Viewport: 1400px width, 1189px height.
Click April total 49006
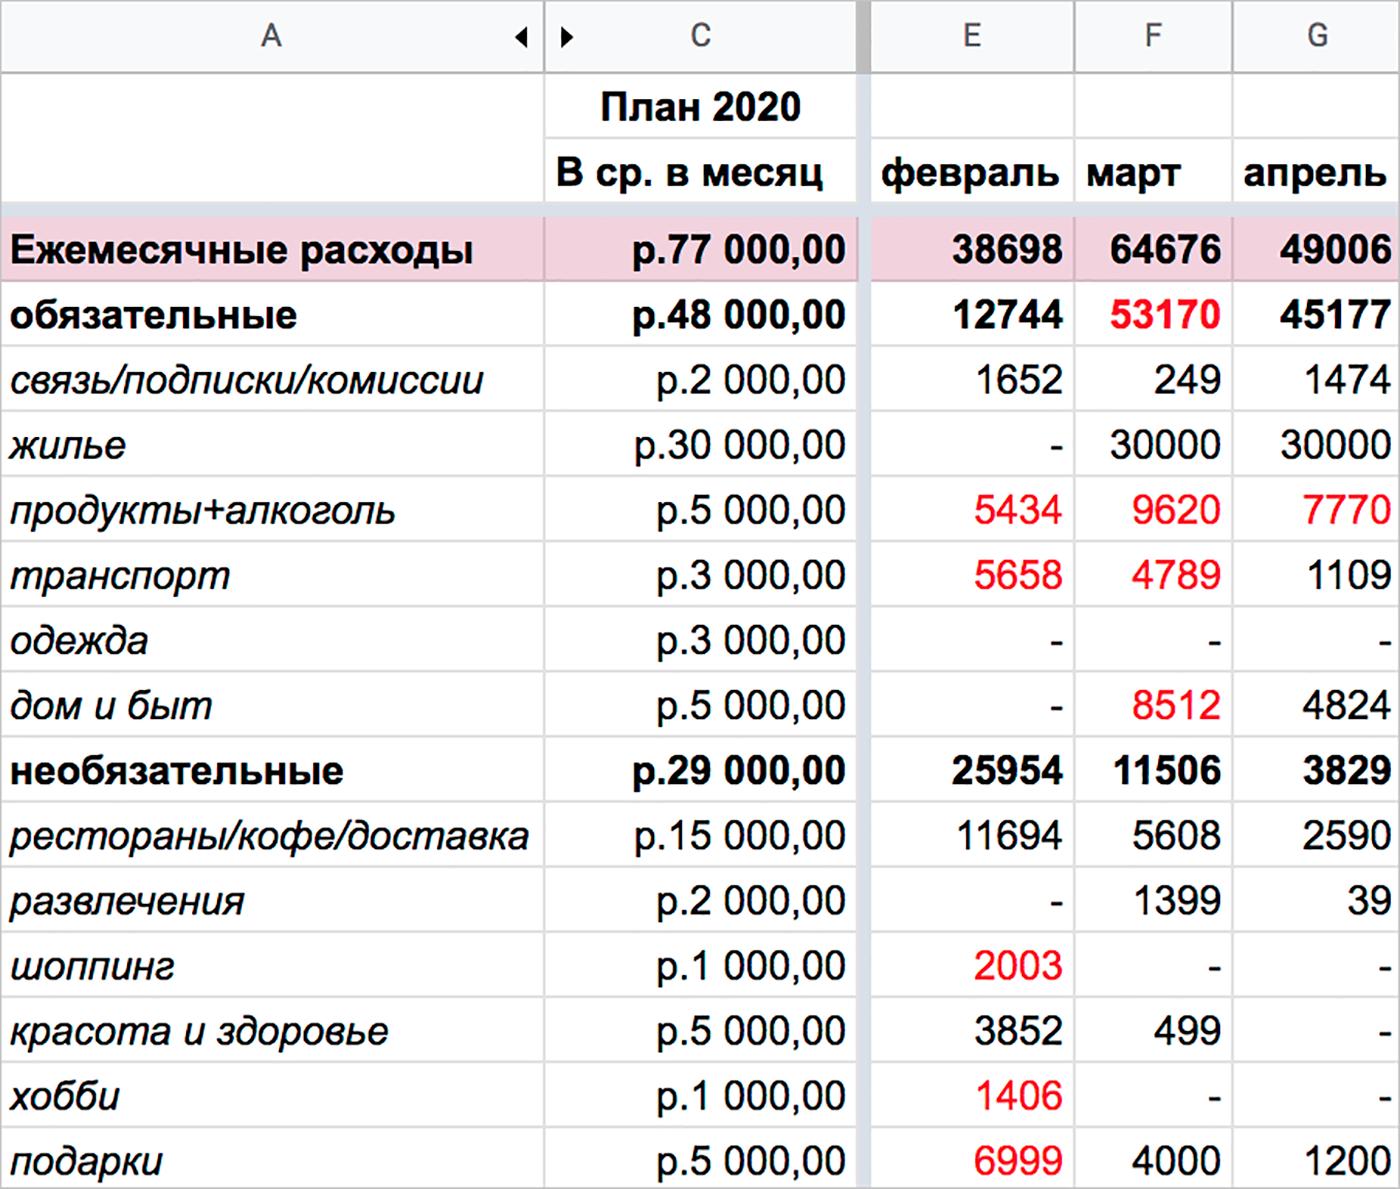[x=1335, y=249]
